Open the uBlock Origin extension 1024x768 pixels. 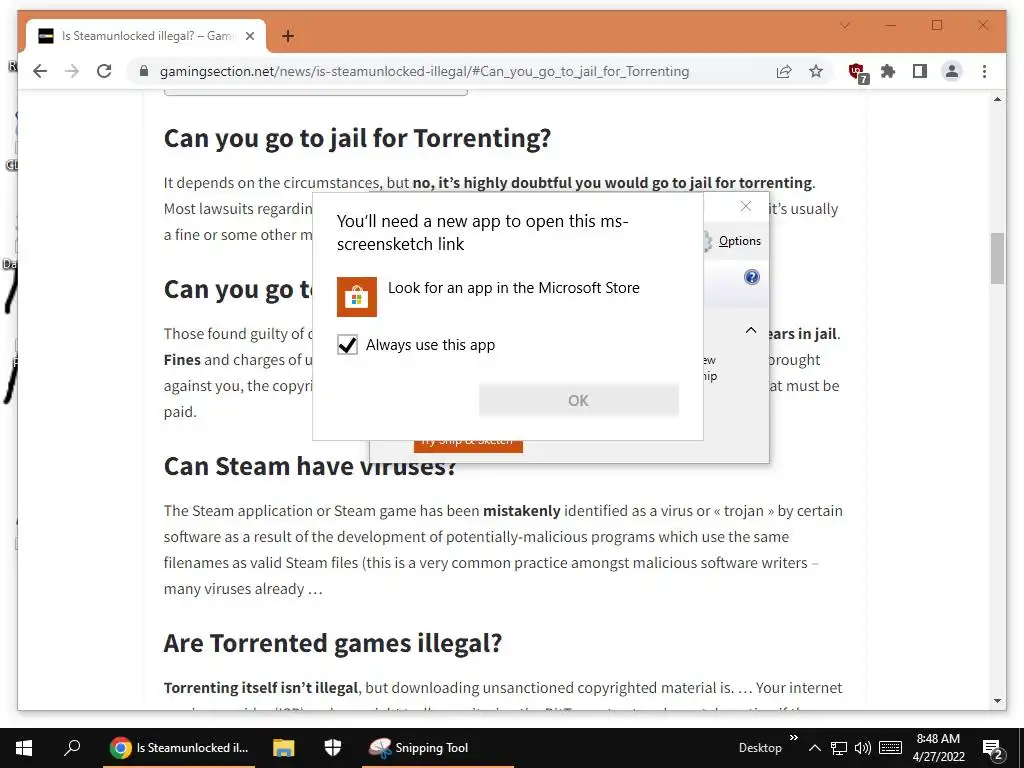pos(857,72)
